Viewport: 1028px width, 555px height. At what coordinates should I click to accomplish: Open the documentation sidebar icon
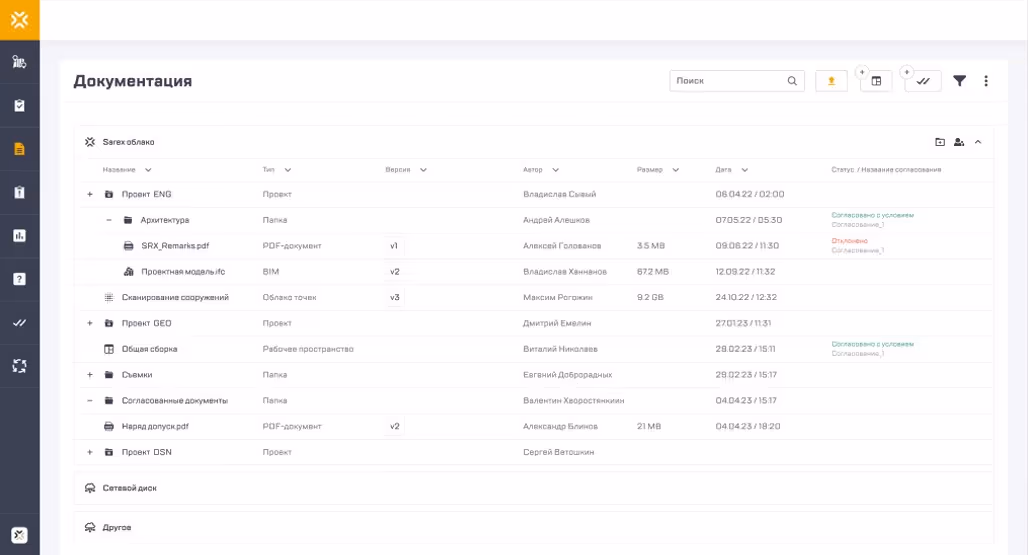pyautogui.click(x=20, y=149)
